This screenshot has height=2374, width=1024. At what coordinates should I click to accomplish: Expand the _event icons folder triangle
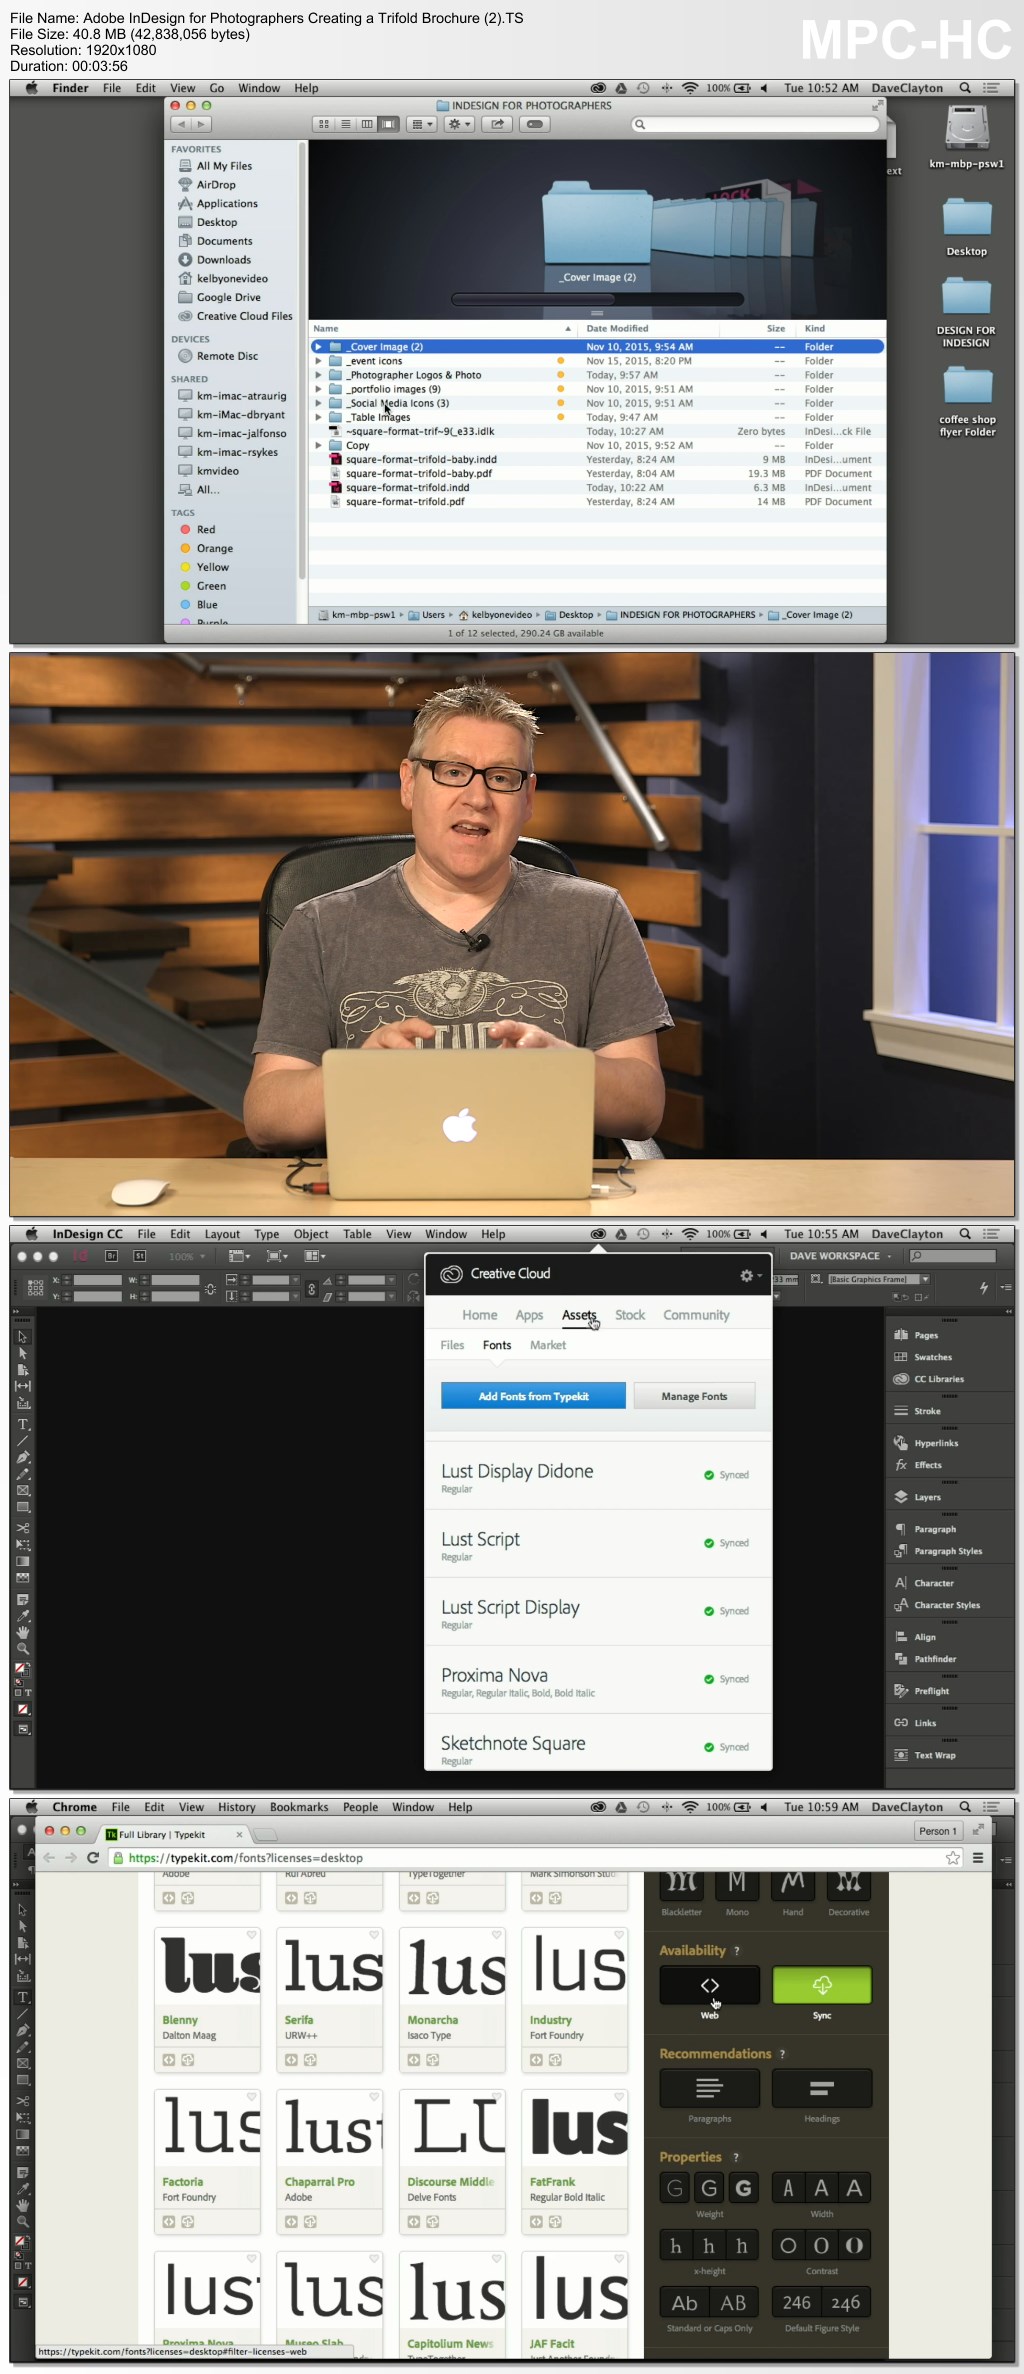point(318,361)
